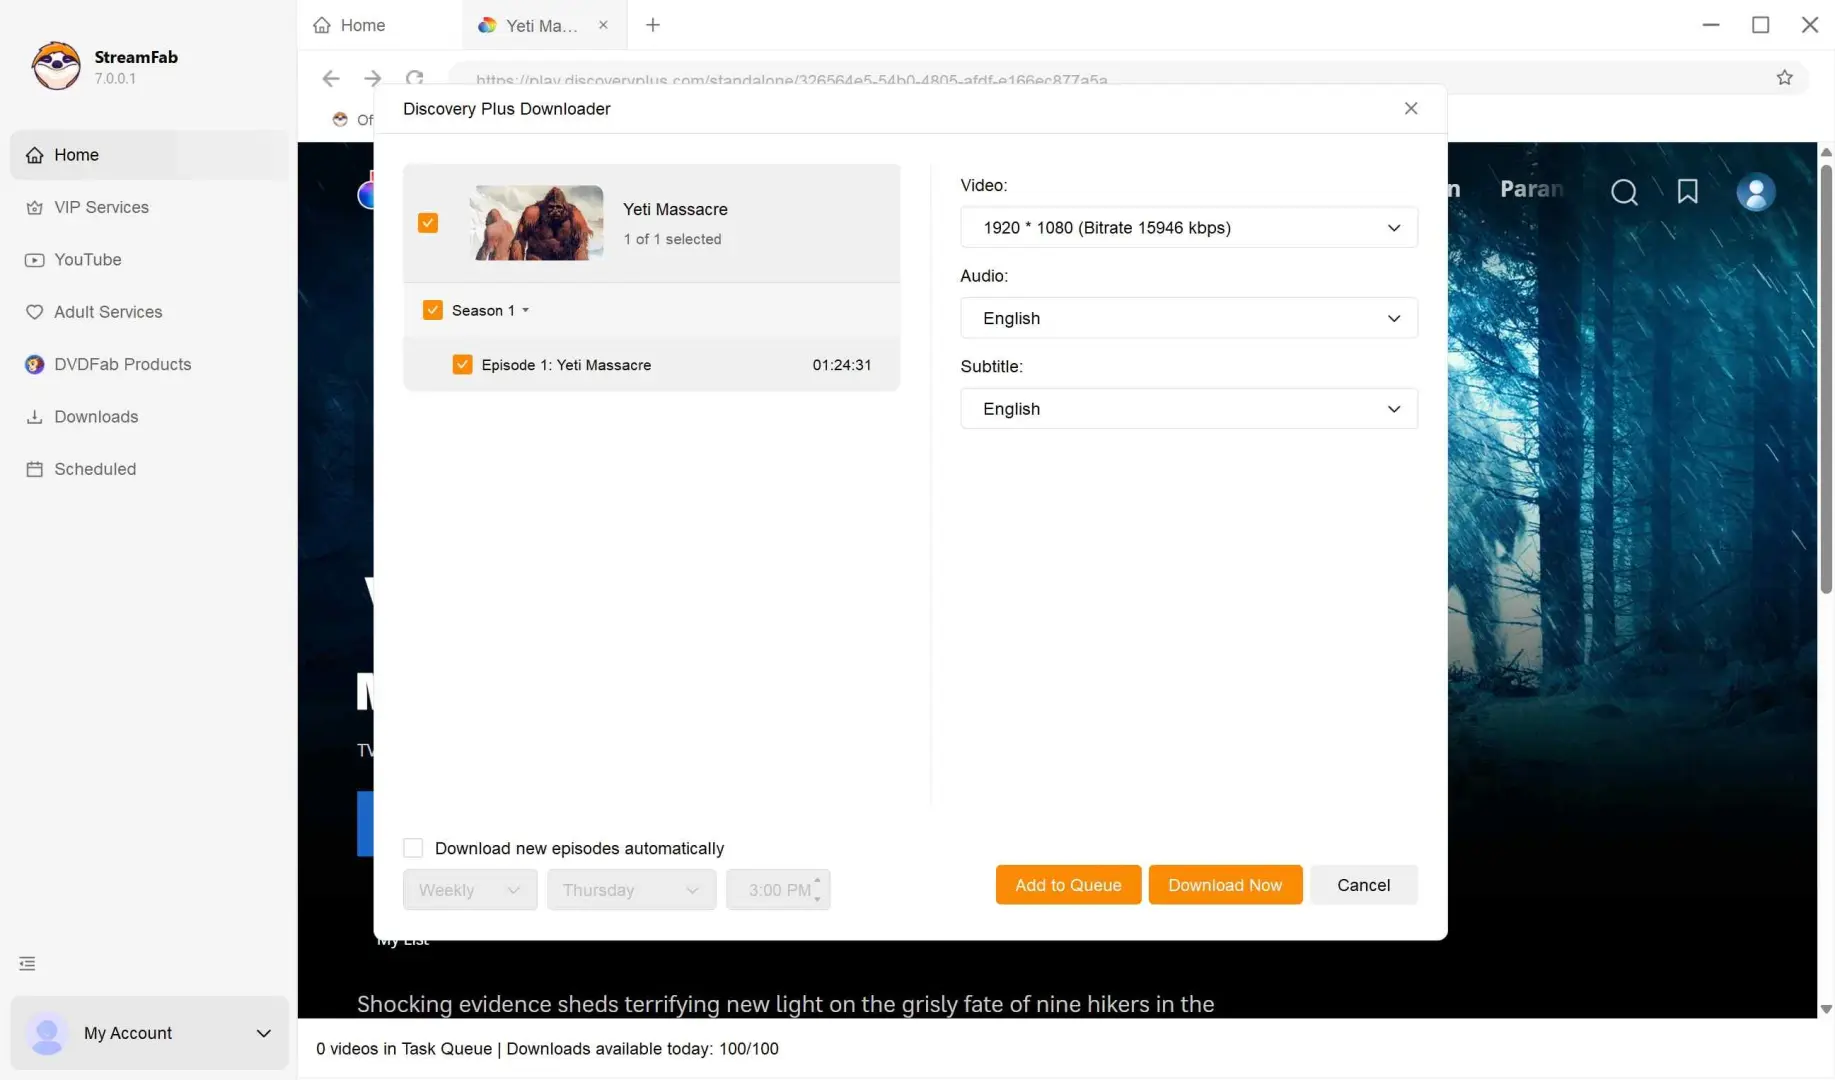Click Download Now
The width and height of the screenshot is (1835, 1080).
coord(1225,885)
